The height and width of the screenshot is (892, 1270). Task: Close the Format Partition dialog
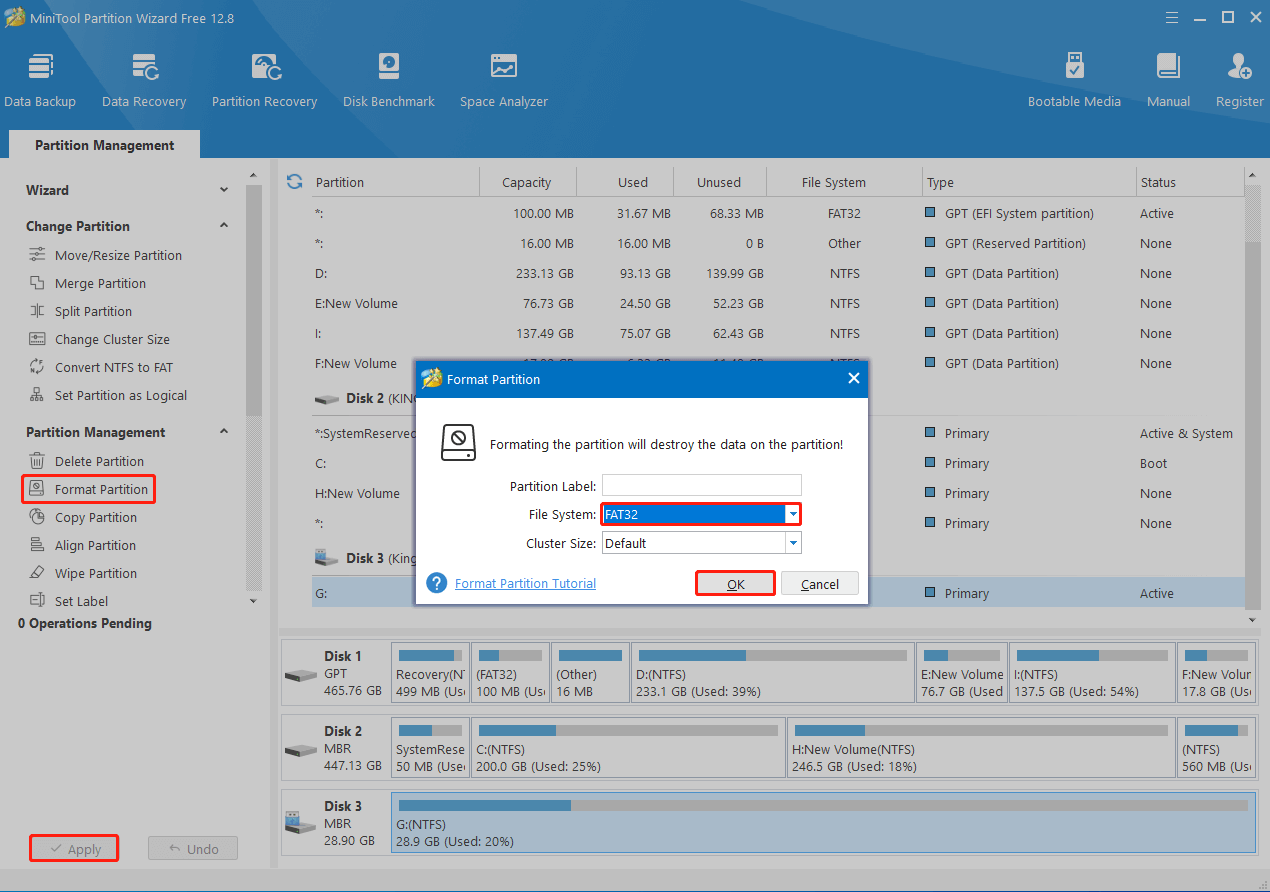click(854, 379)
